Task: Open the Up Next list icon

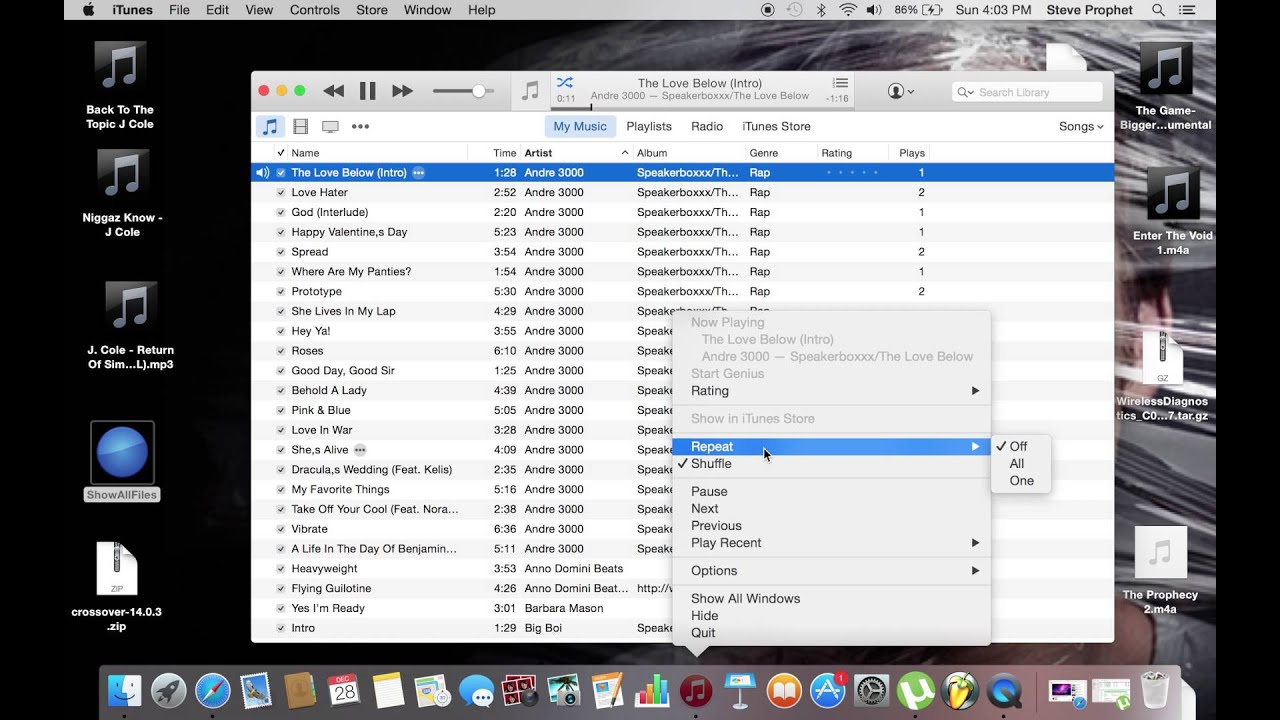Action: (x=840, y=83)
